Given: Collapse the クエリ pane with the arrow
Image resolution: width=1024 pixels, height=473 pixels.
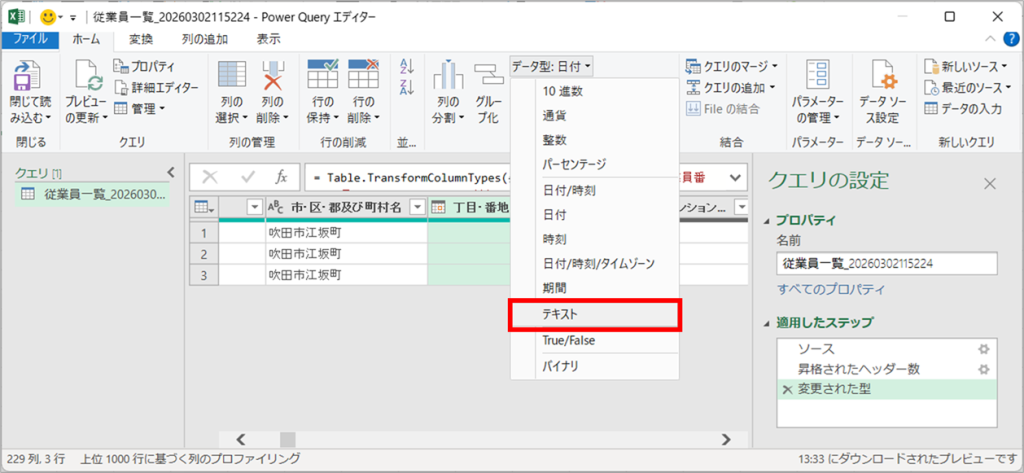Looking at the screenshot, I should click(x=170, y=172).
